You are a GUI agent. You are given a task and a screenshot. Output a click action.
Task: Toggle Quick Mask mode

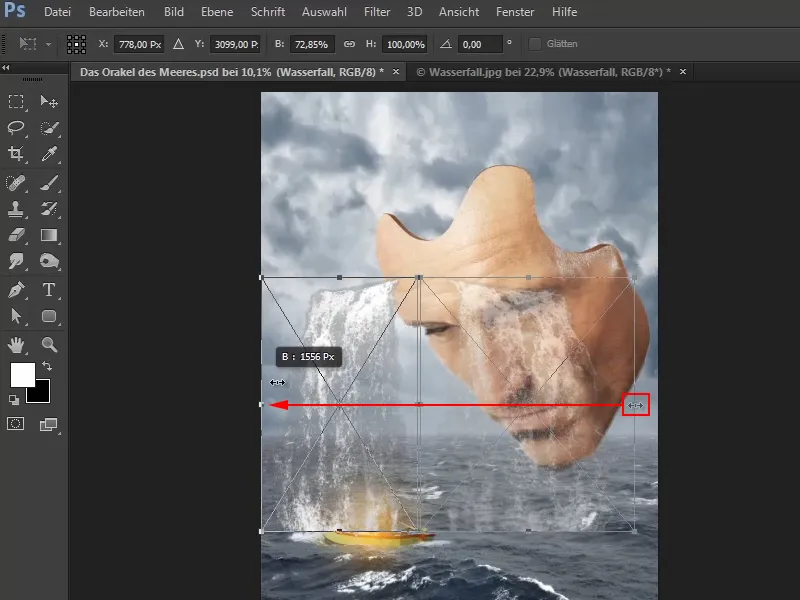tap(16, 424)
